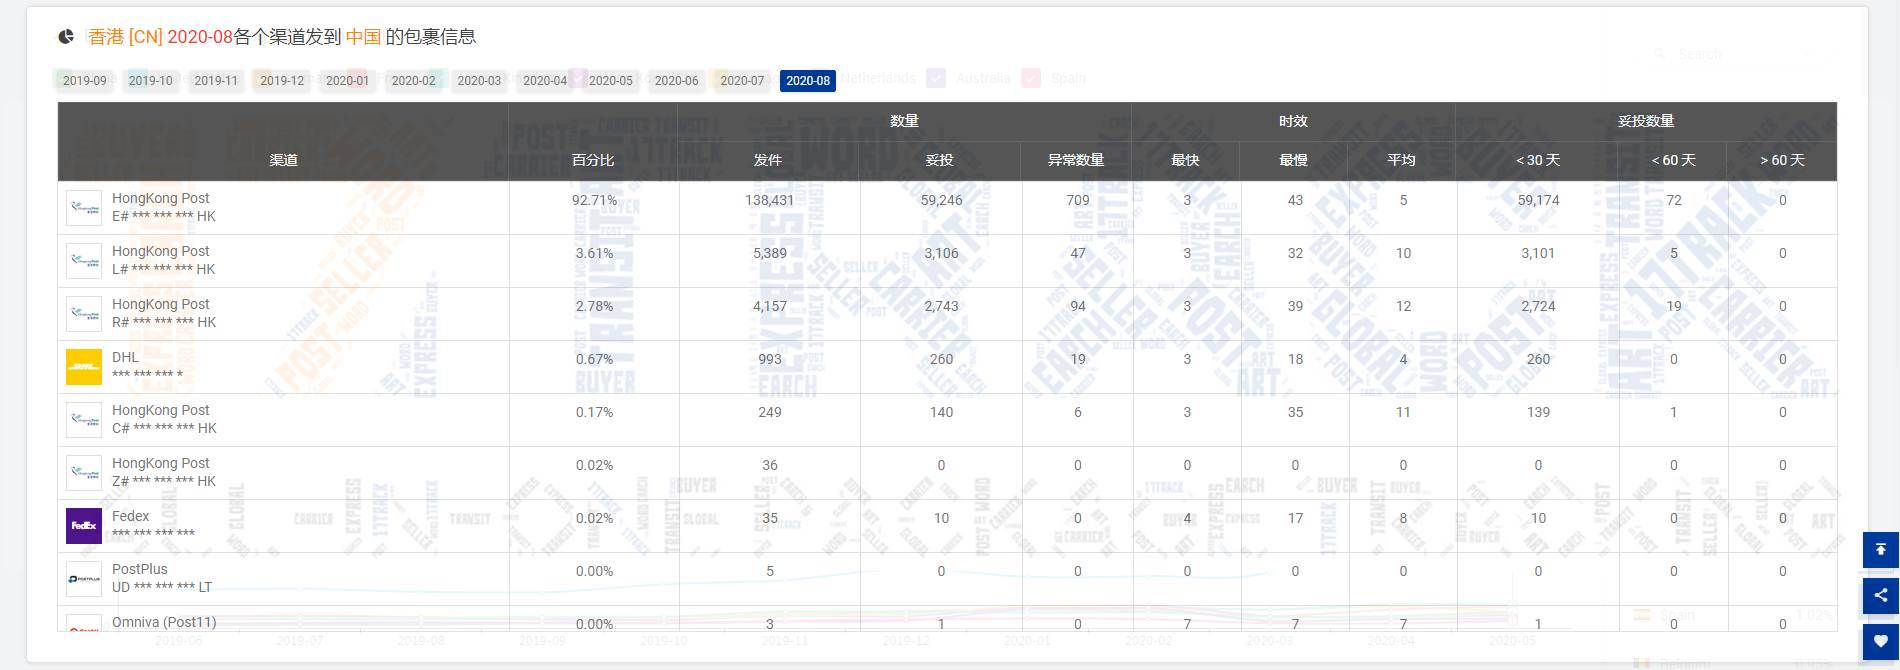Click the 5,389 shipped count cell
Screen dimensions: 1900x670
pyautogui.click(x=769, y=253)
